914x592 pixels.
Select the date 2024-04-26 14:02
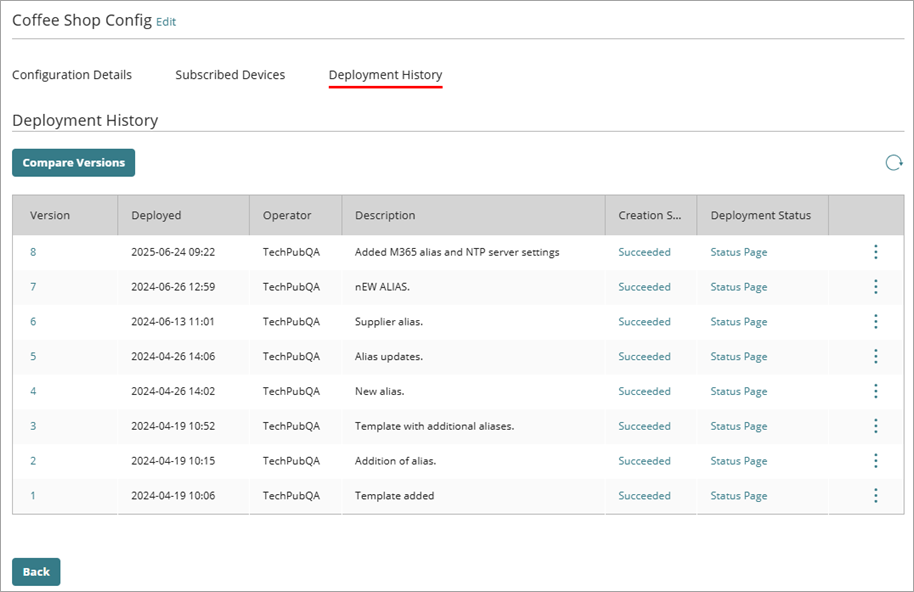[x=173, y=391]
